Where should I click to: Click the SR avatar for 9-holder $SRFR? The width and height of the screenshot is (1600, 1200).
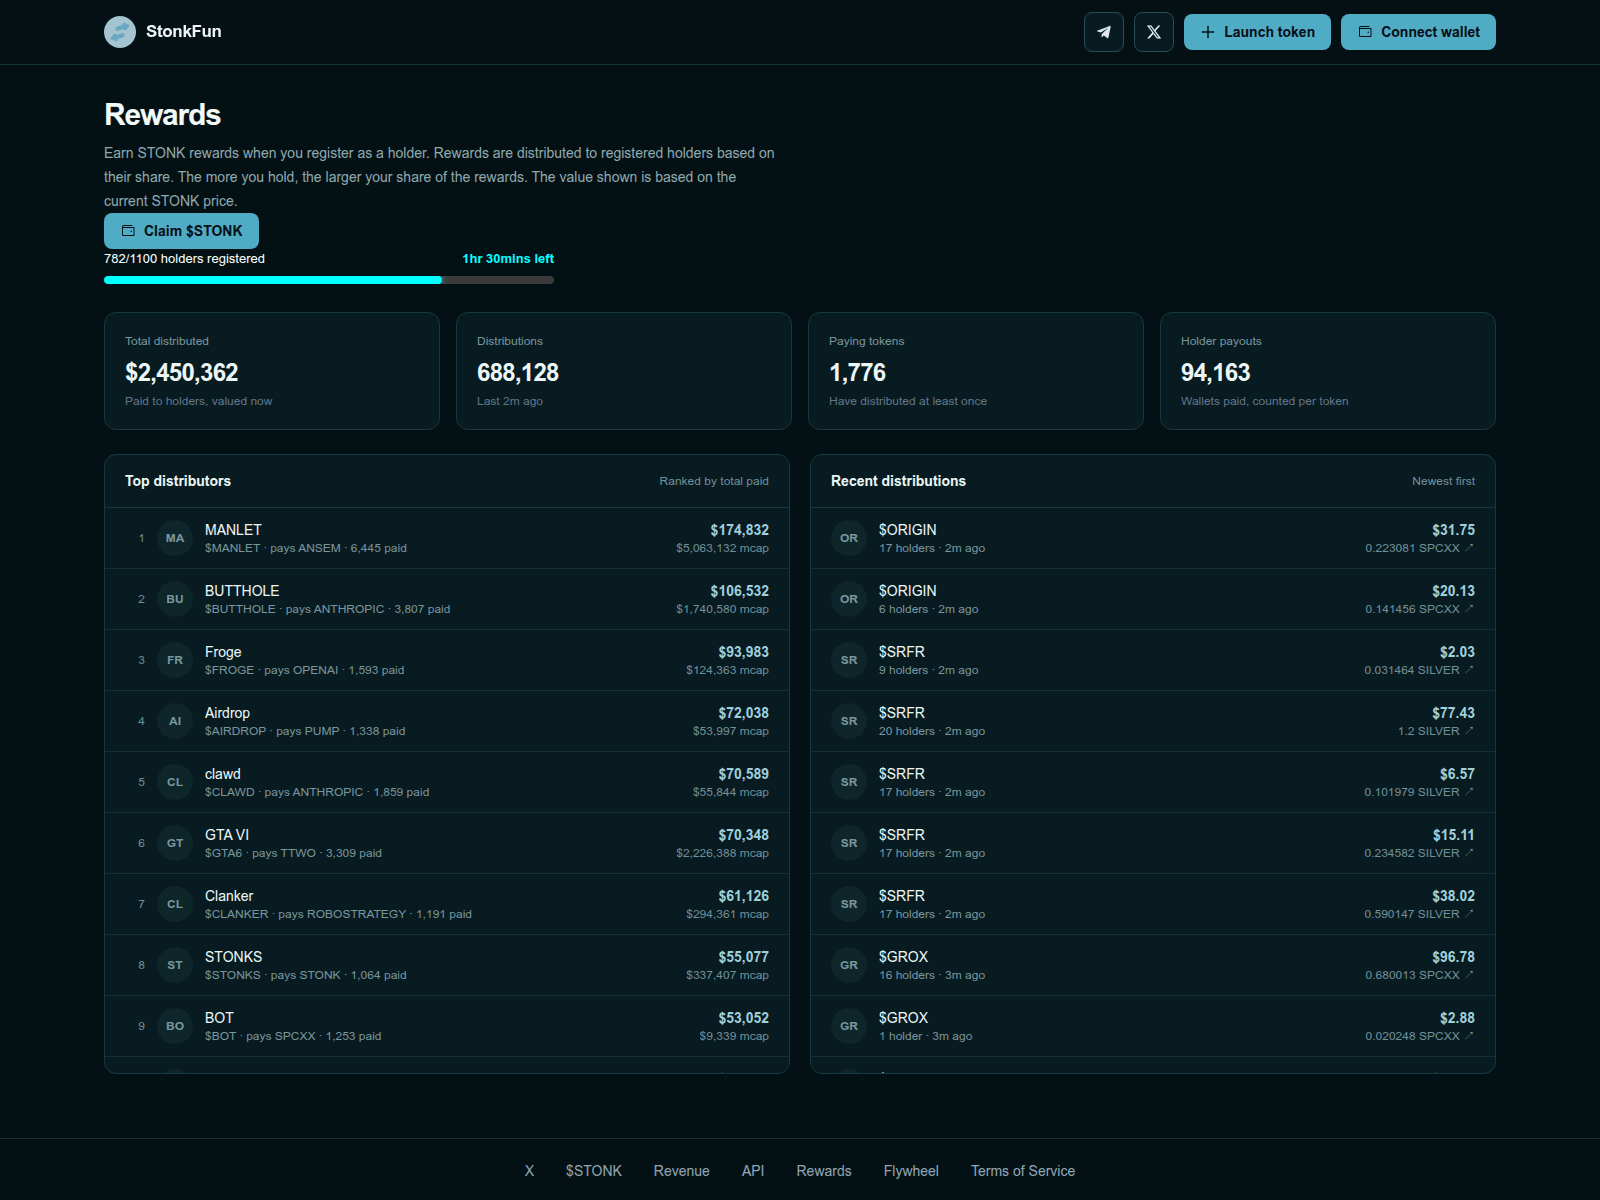pos(849,660)
